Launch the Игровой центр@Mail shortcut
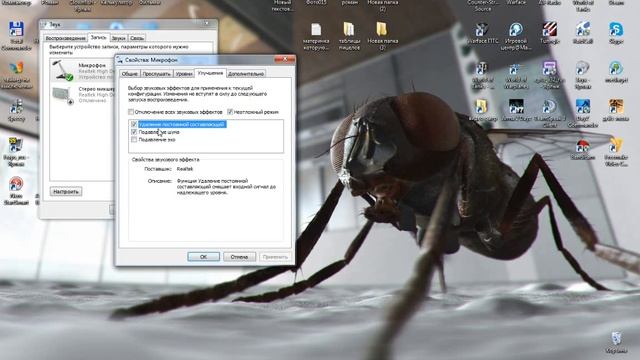This screenshot has width=640, height=360. click(516, 30)
